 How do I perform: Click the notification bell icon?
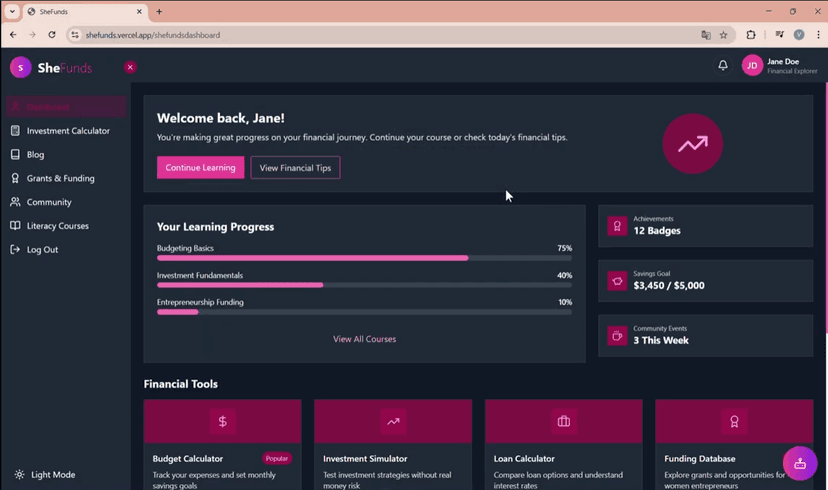click(x=723, y=66)
